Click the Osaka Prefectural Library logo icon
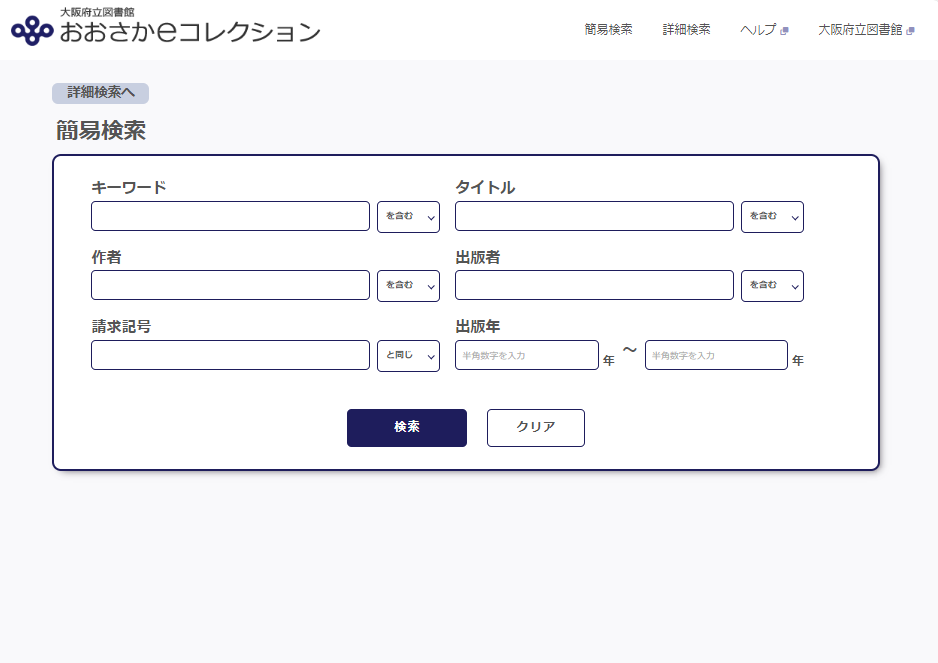Screen dimensions: 938x663 point(32,31)
